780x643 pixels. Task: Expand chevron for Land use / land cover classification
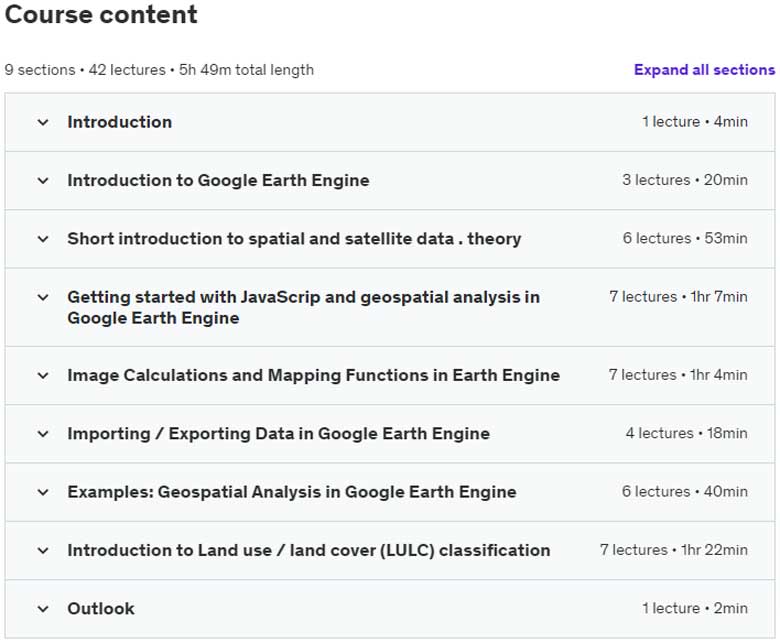(43, 551)
